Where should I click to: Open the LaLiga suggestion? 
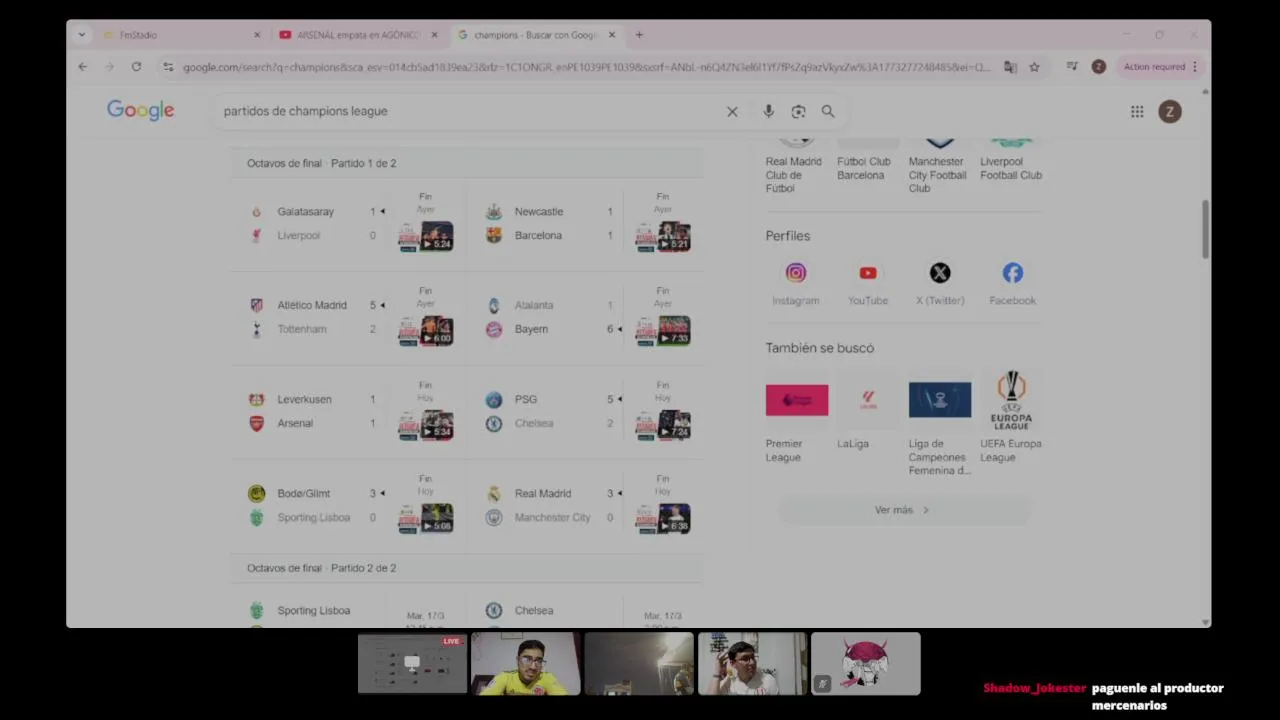pos(868,412)
